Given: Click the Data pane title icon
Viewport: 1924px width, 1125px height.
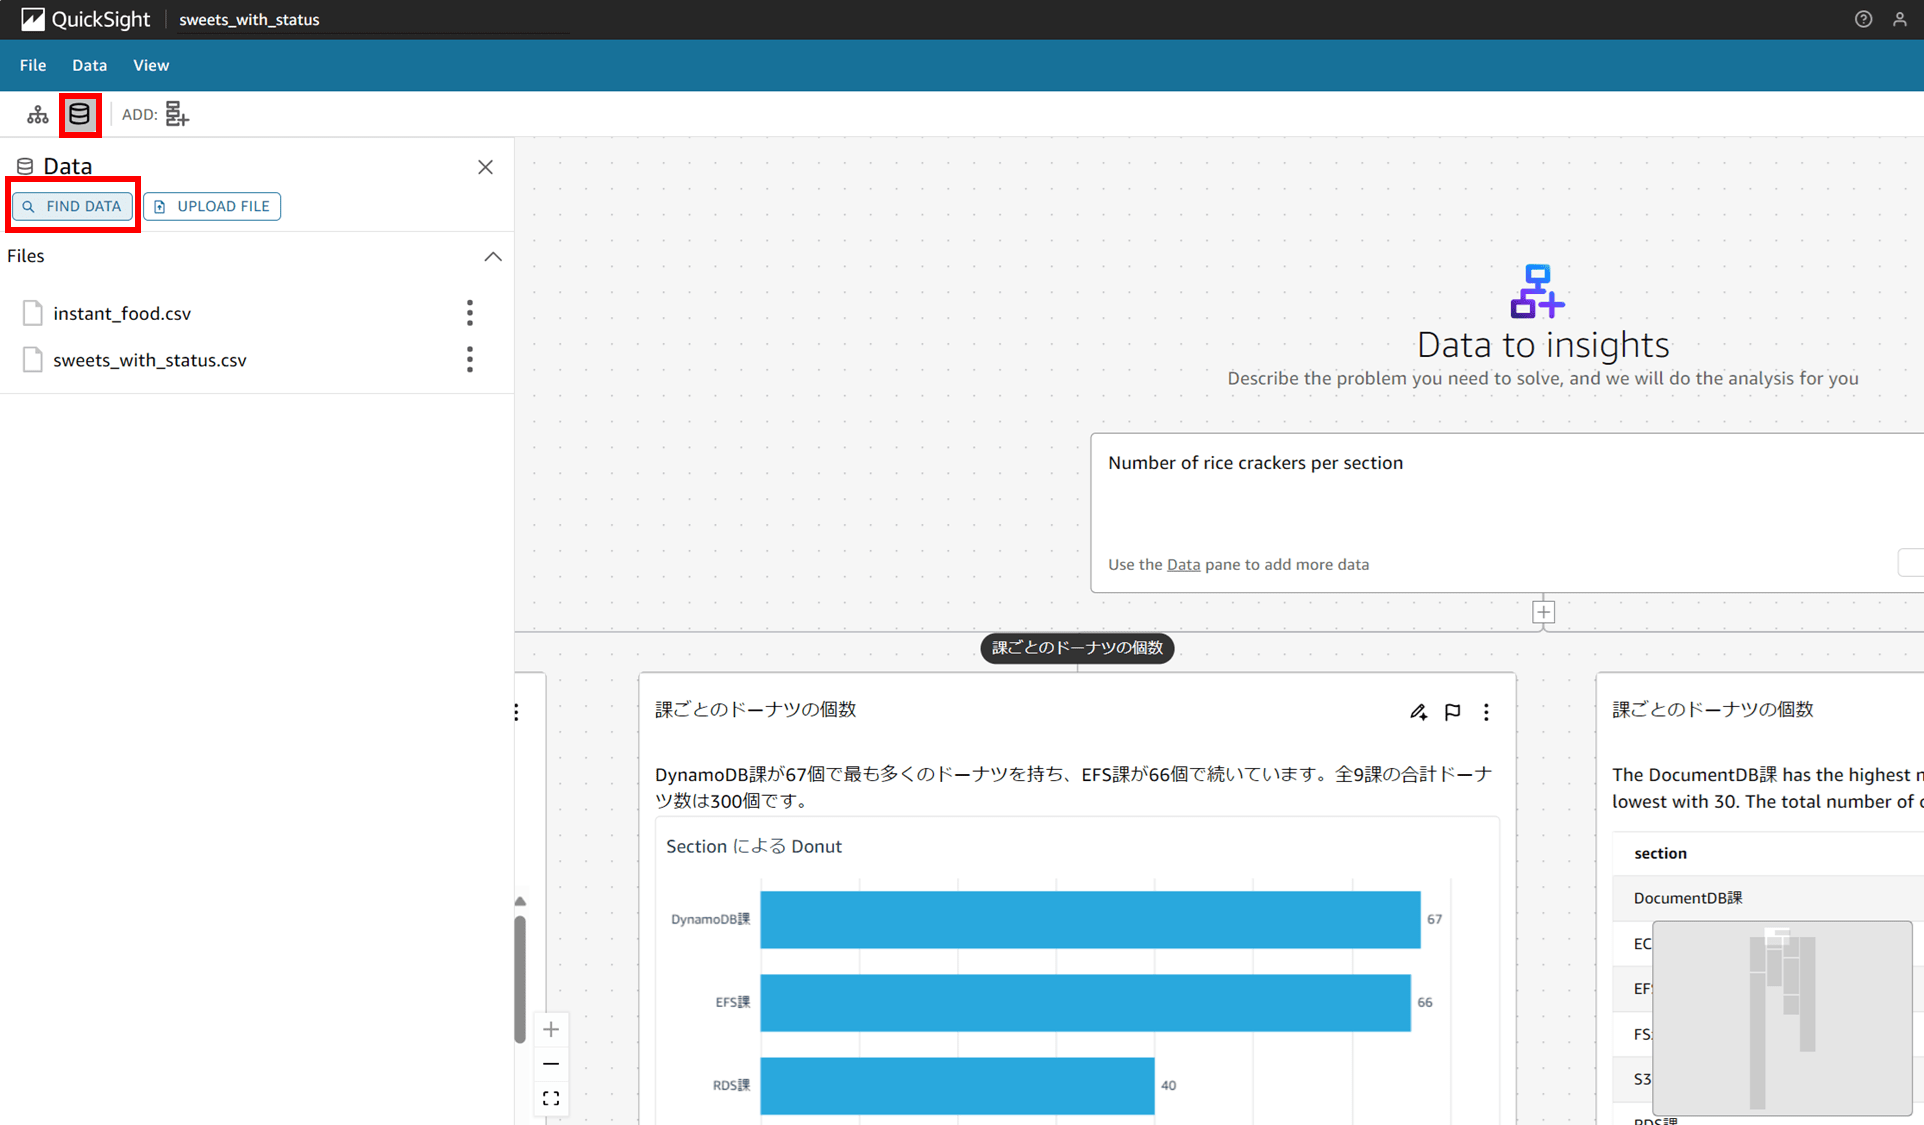Looking at the screenshot, I should click(25, 167).
